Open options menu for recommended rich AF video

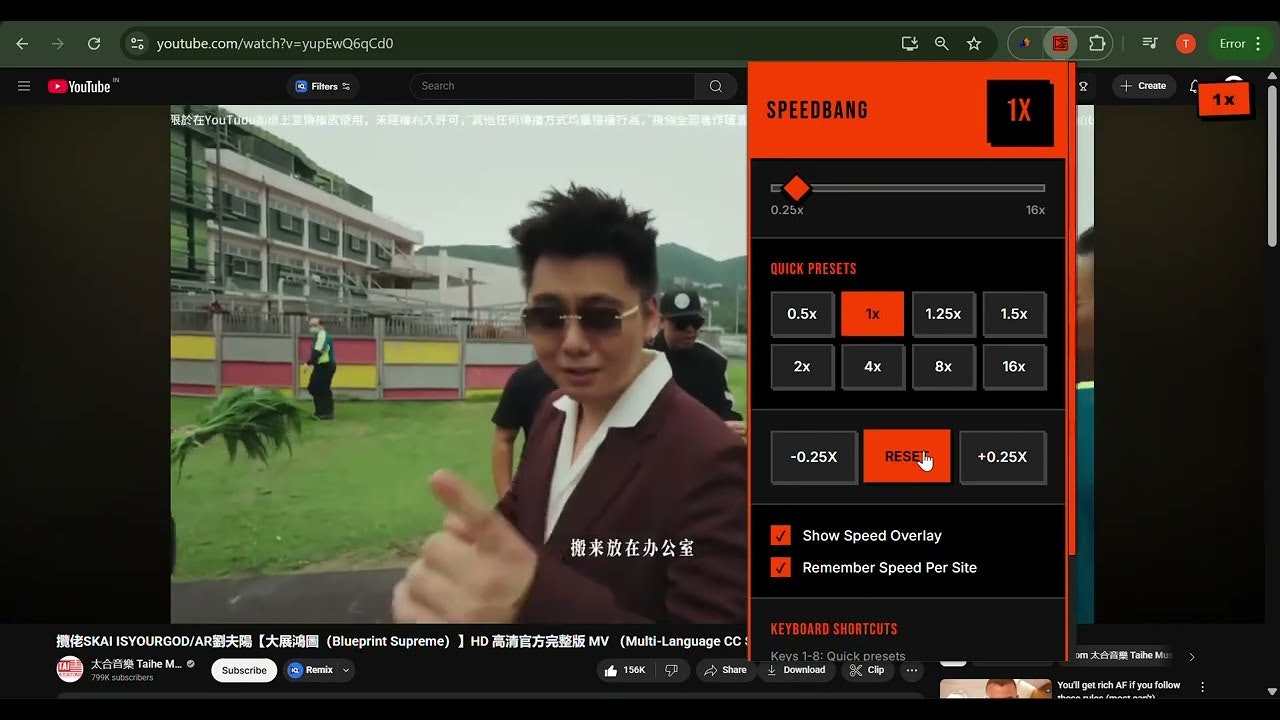coord(1203,687)
